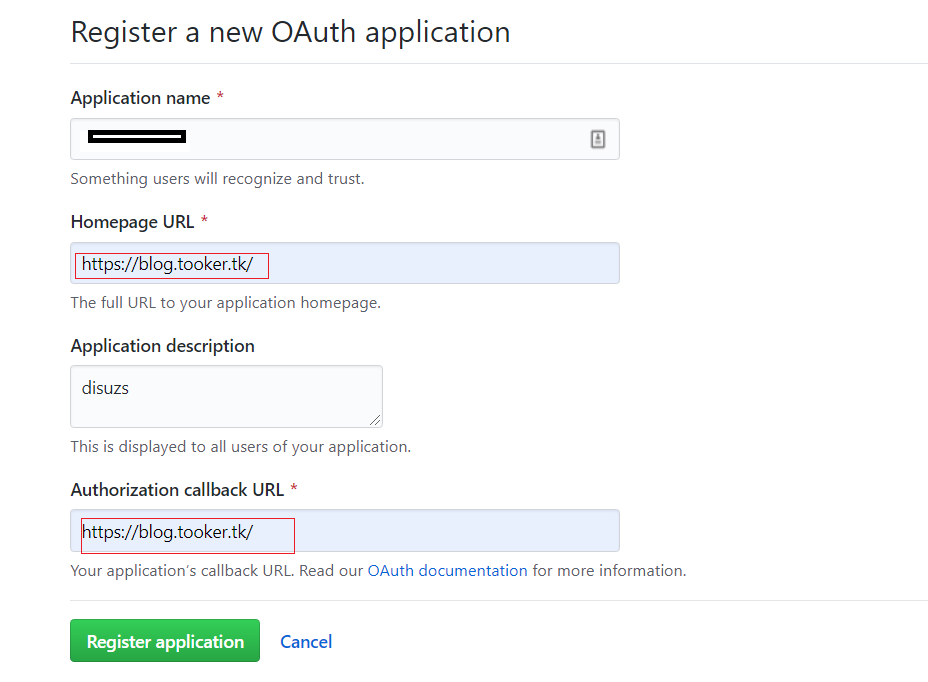Click the description textarea resize handle
The image size is (928, 682).
[x=376, y=421]
